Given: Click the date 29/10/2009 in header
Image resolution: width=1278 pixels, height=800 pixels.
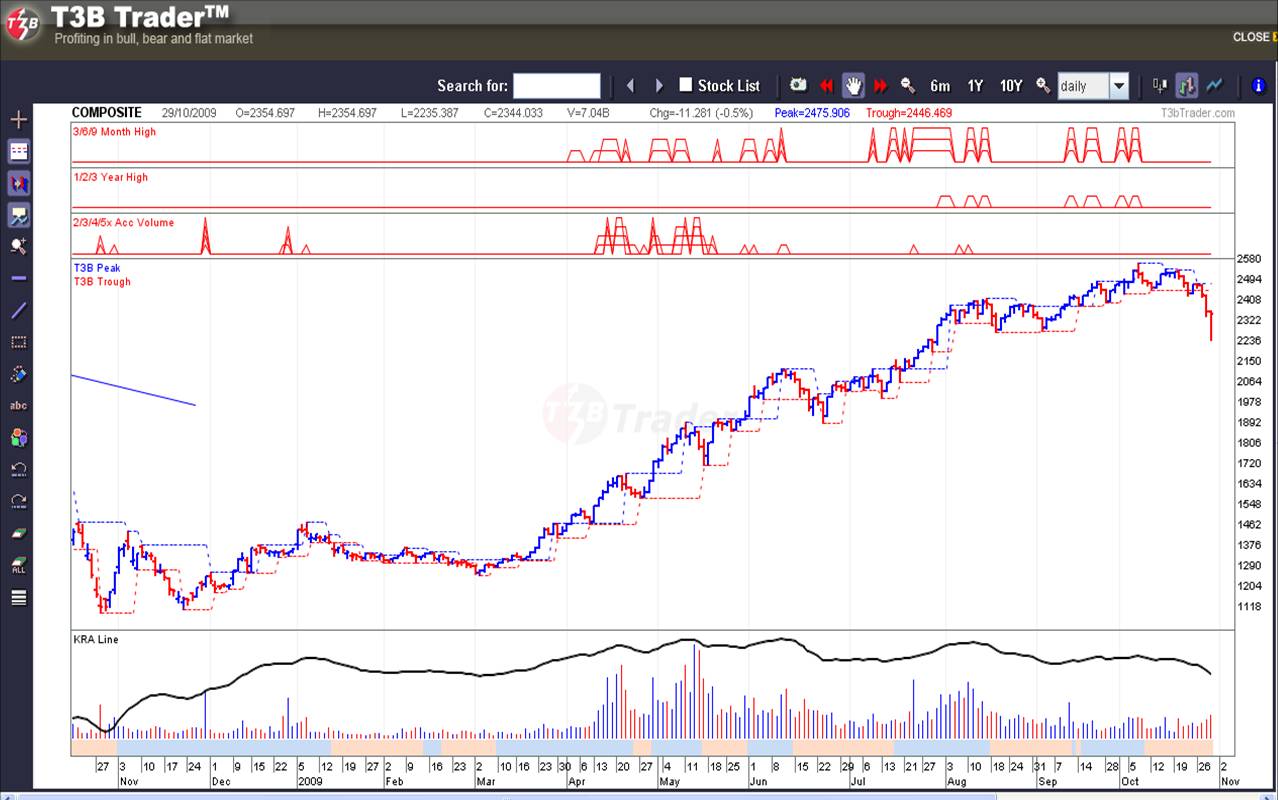Looking at the screenshot, I should (x=189, y=113).
